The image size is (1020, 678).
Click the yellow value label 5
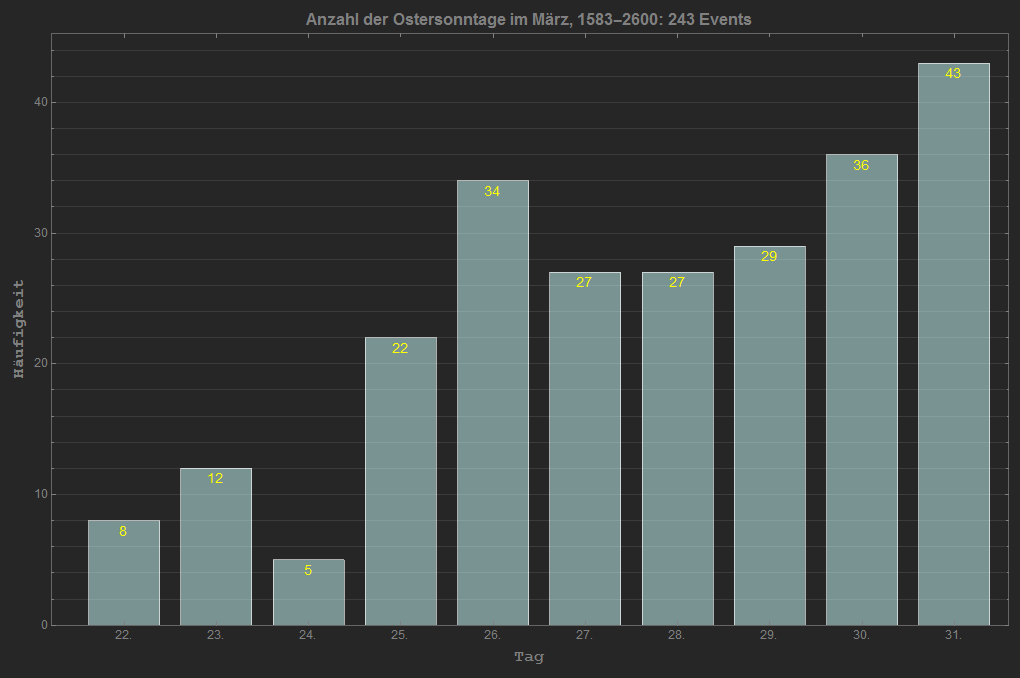coord(308,570)
